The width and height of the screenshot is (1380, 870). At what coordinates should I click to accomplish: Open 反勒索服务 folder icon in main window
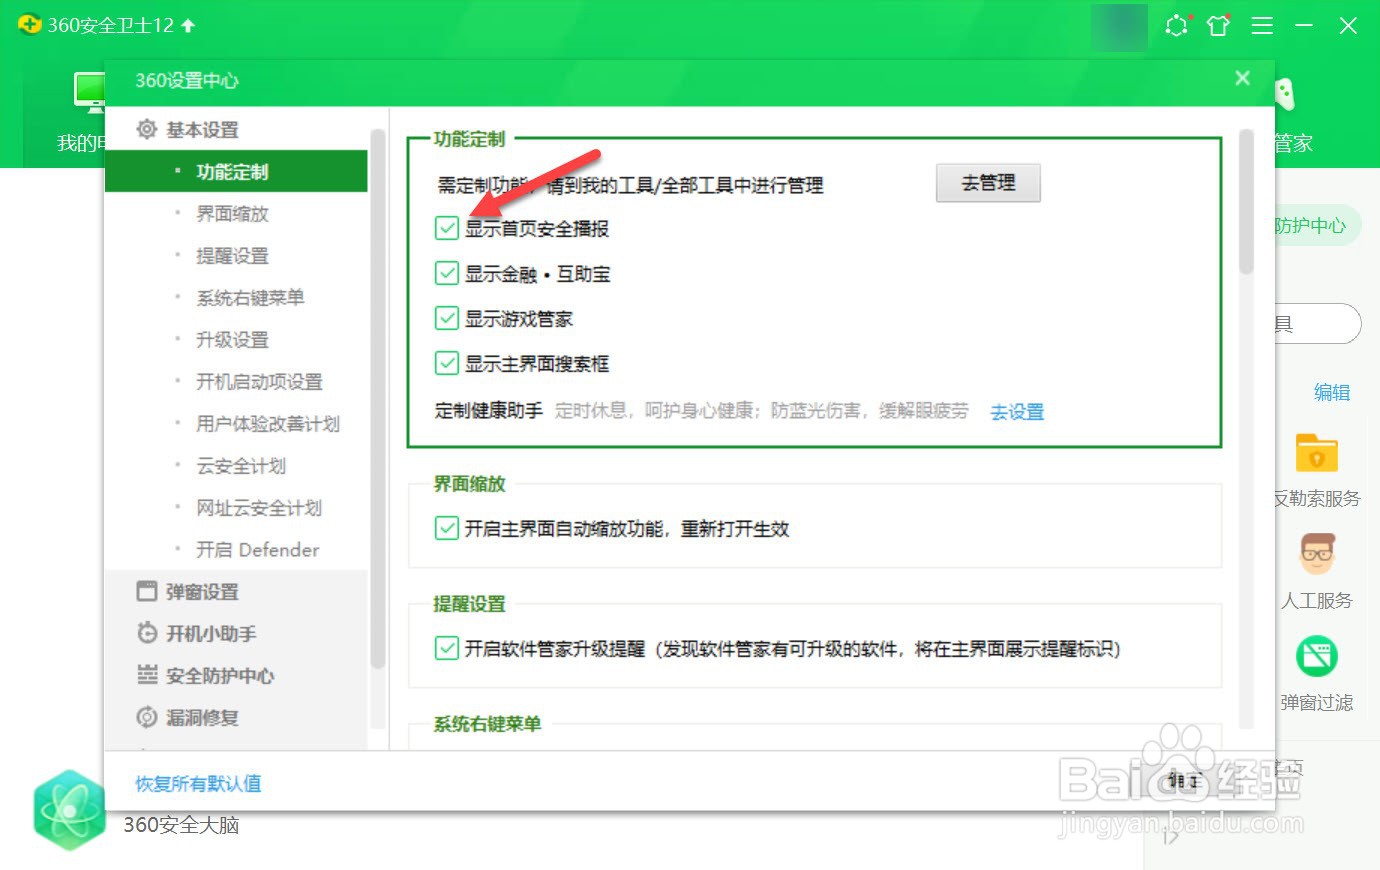pos(1316,452)
